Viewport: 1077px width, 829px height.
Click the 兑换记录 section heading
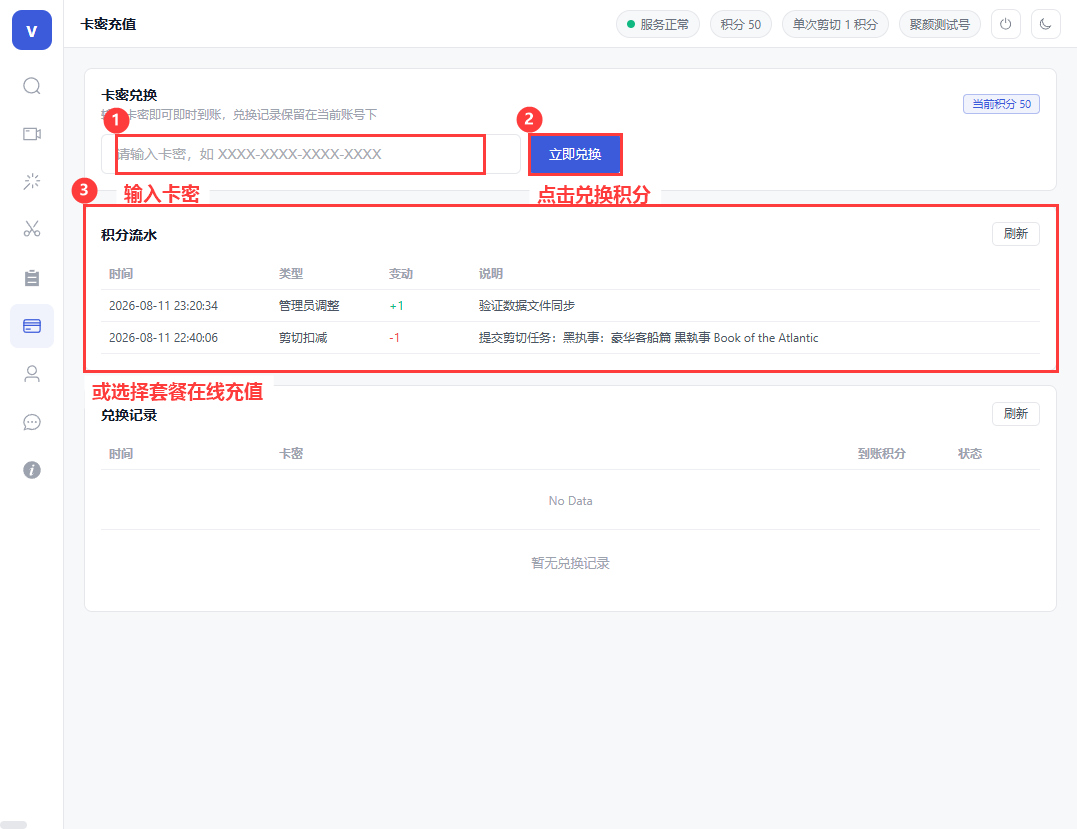(129, 415)
